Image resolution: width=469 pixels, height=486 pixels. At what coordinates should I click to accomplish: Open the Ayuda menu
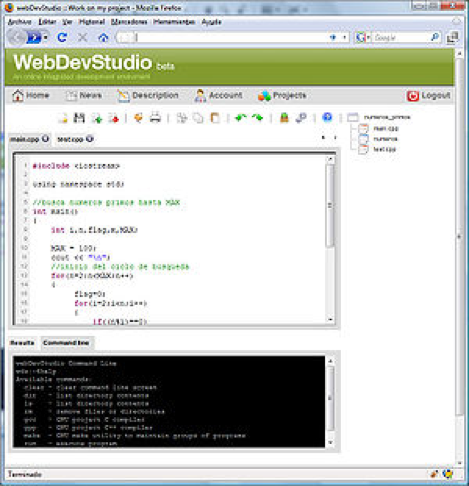pyautogui.click(x=211, y=22)
